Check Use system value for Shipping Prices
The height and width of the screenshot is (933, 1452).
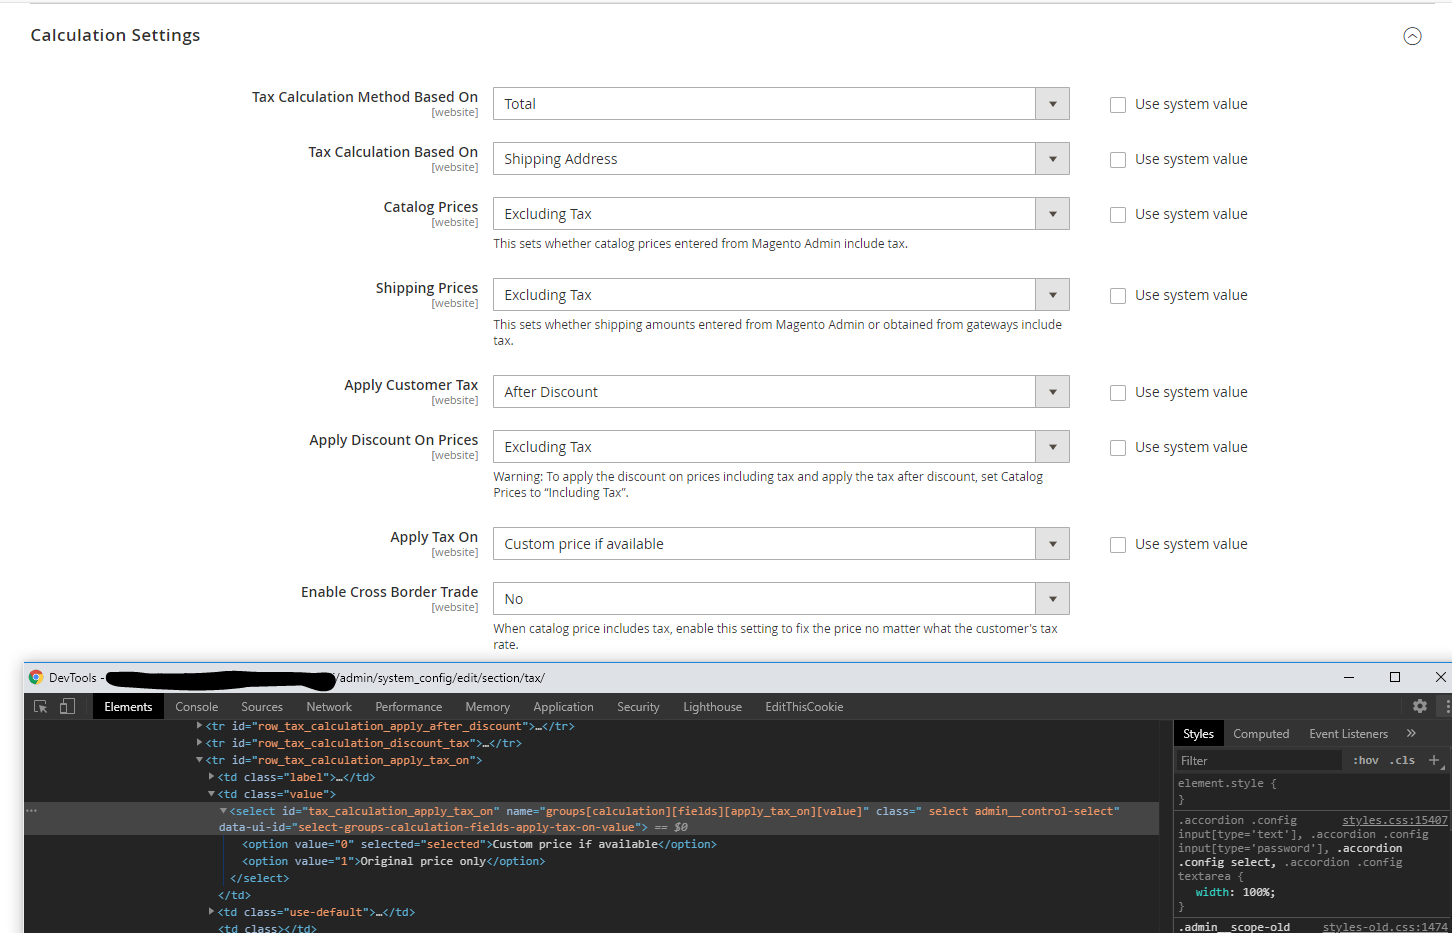[x=1118, y=296]
